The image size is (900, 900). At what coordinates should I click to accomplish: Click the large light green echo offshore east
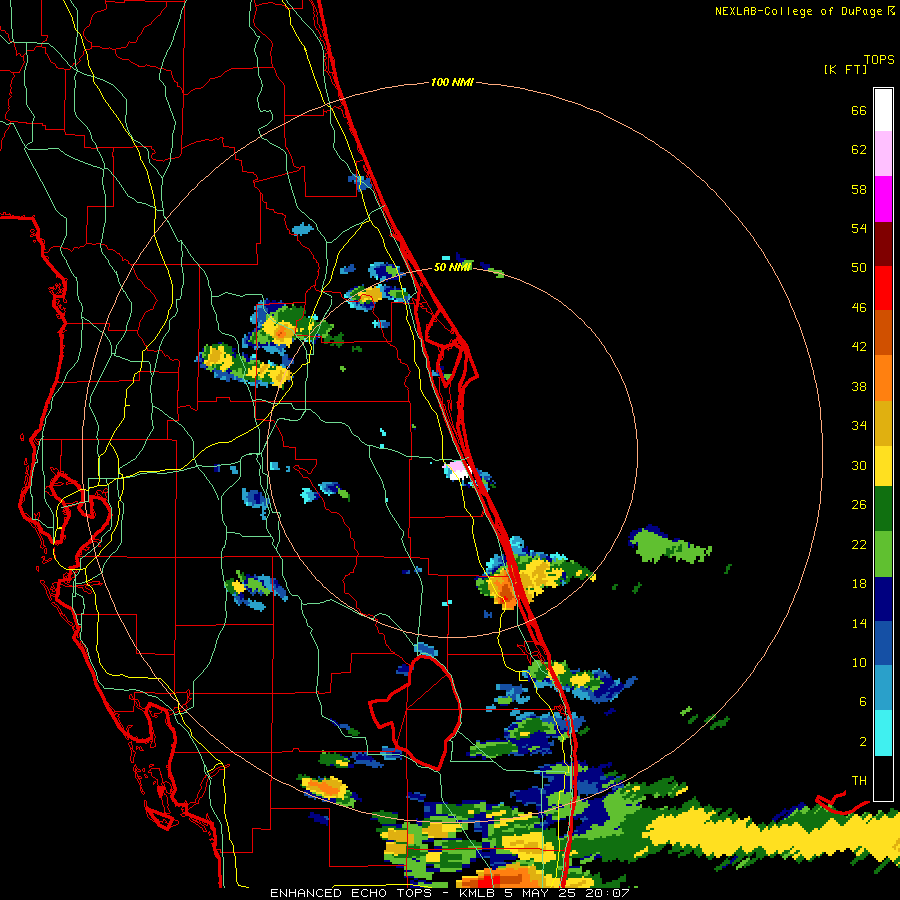click(669, 546)
